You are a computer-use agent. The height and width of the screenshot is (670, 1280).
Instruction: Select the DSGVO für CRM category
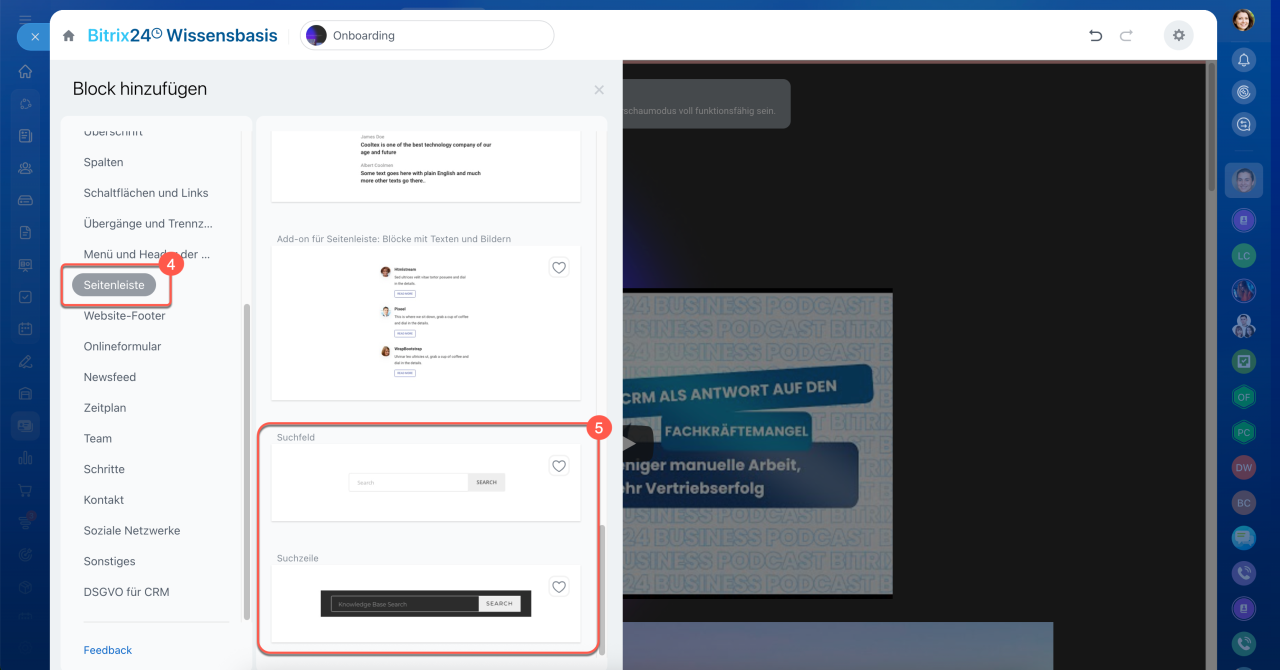127,592
